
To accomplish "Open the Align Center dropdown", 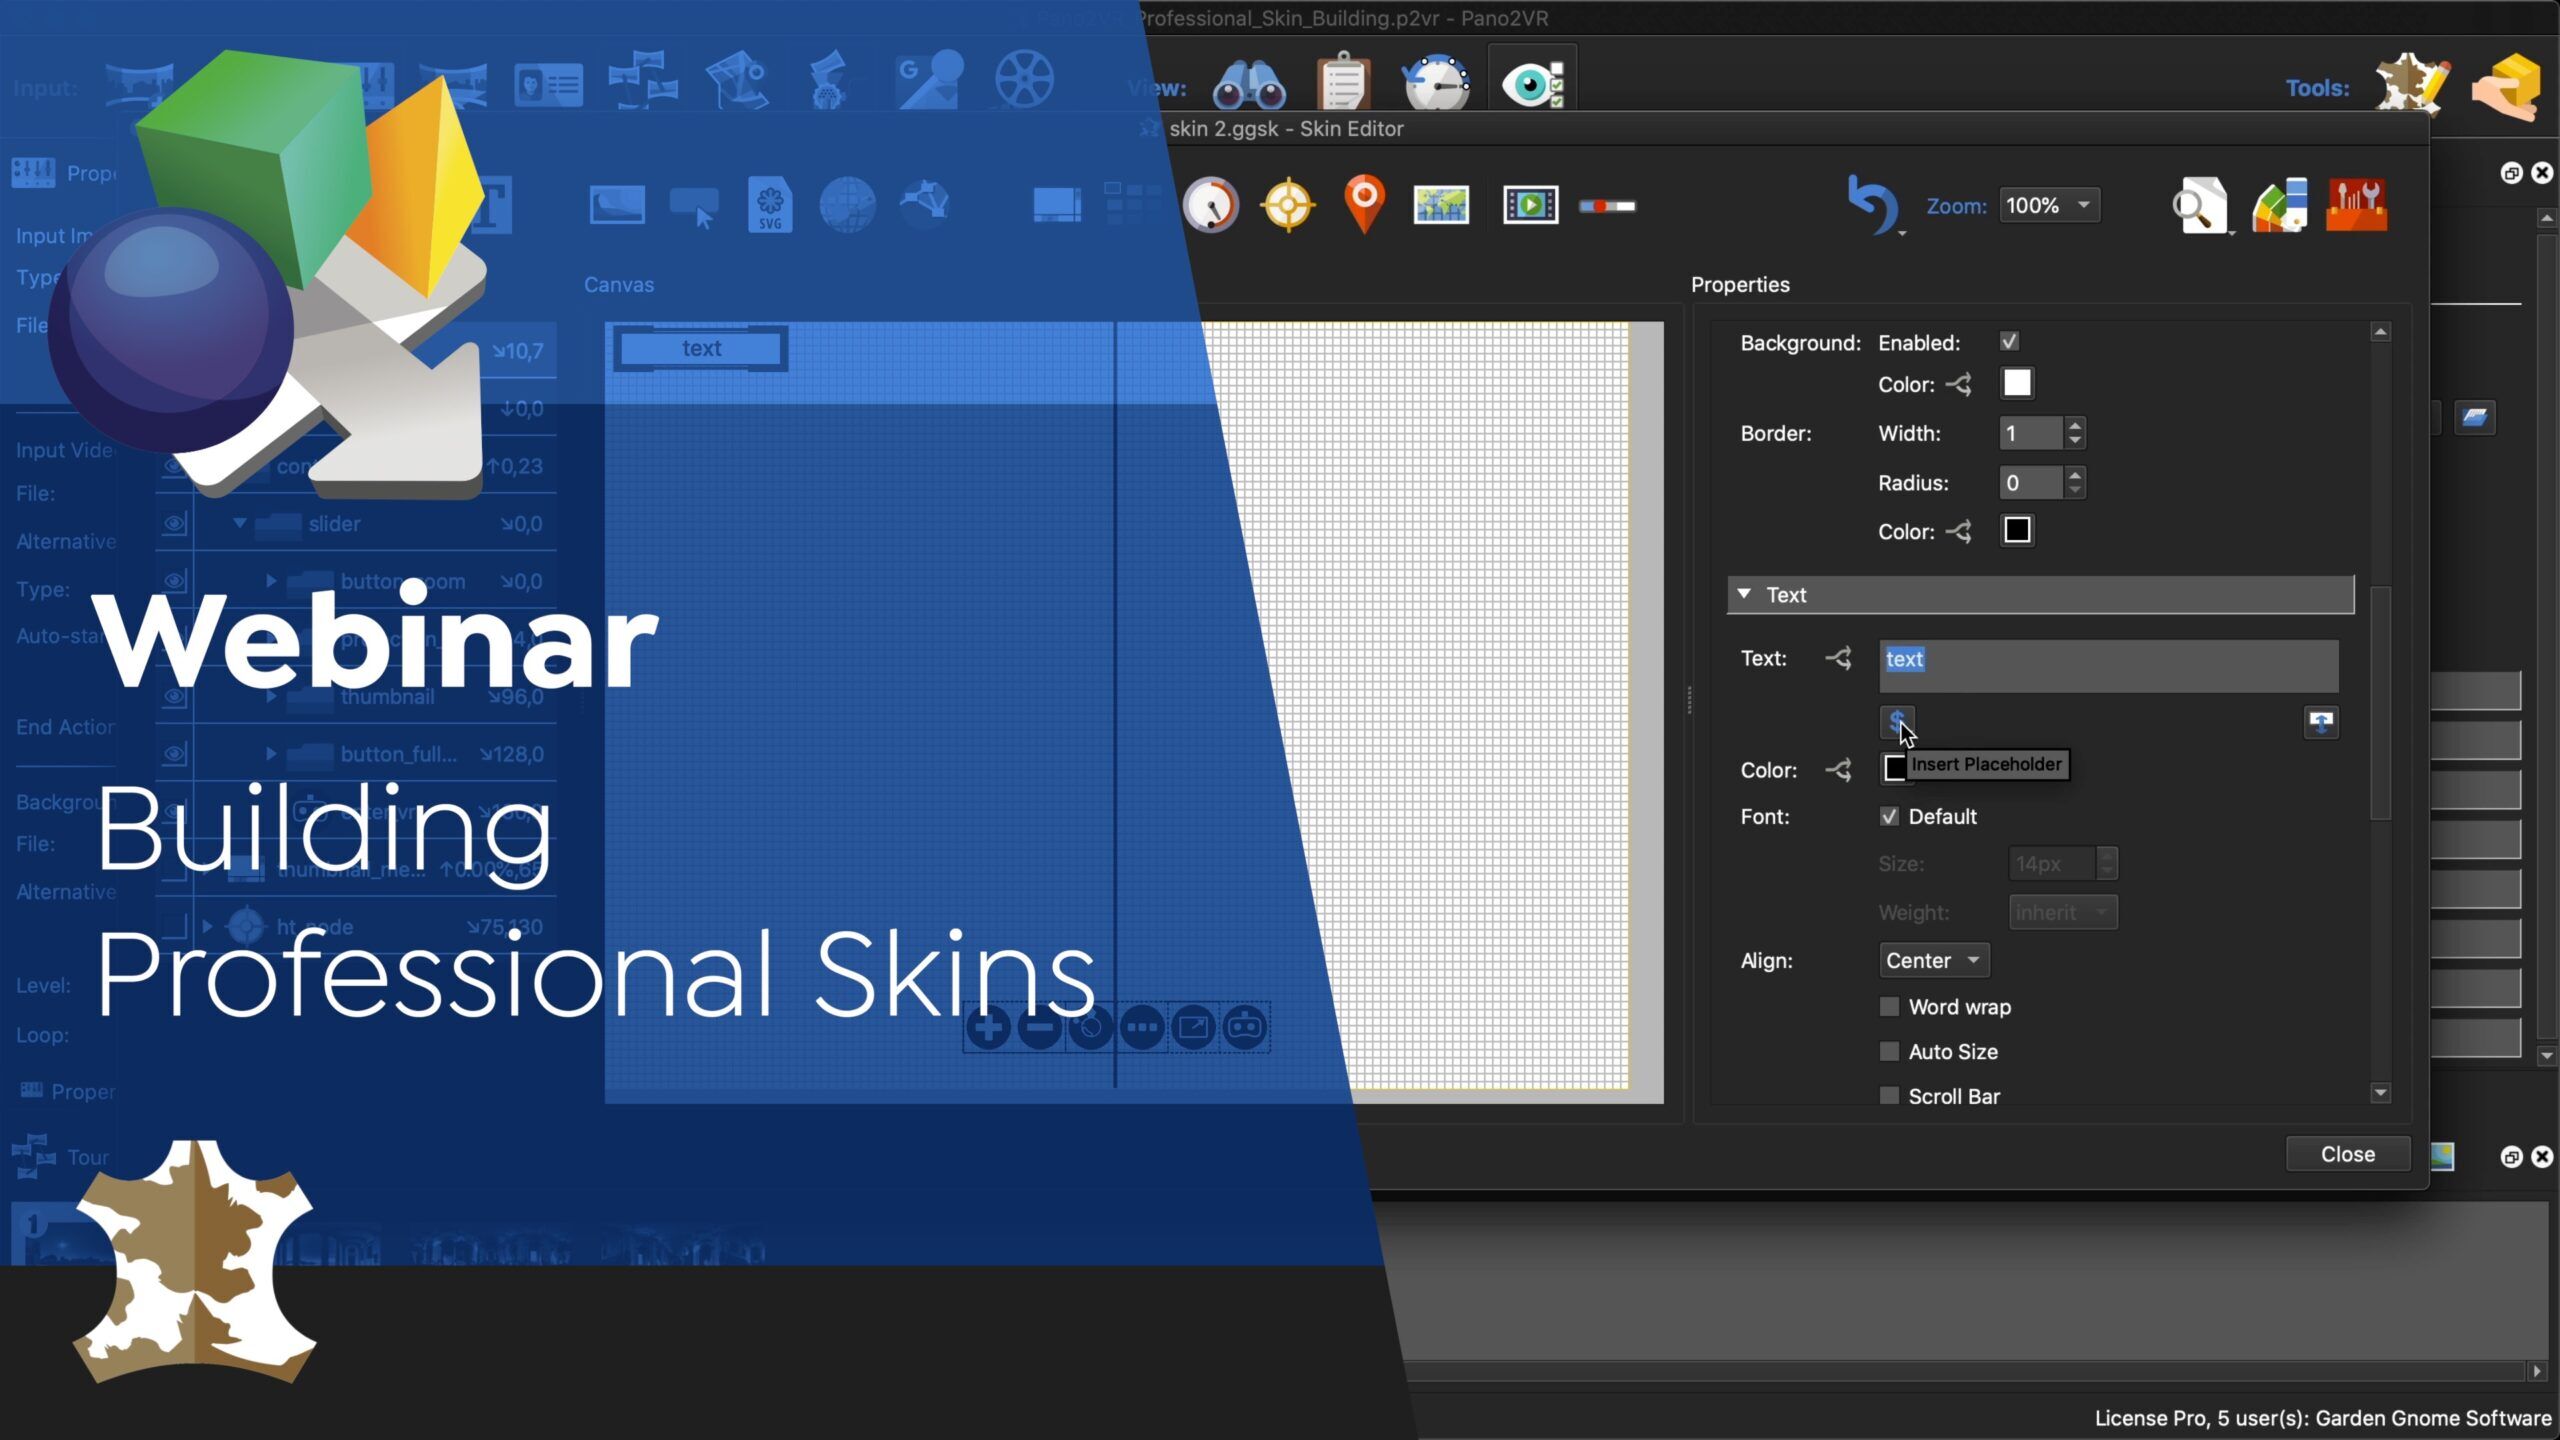I will point(1933,960).
